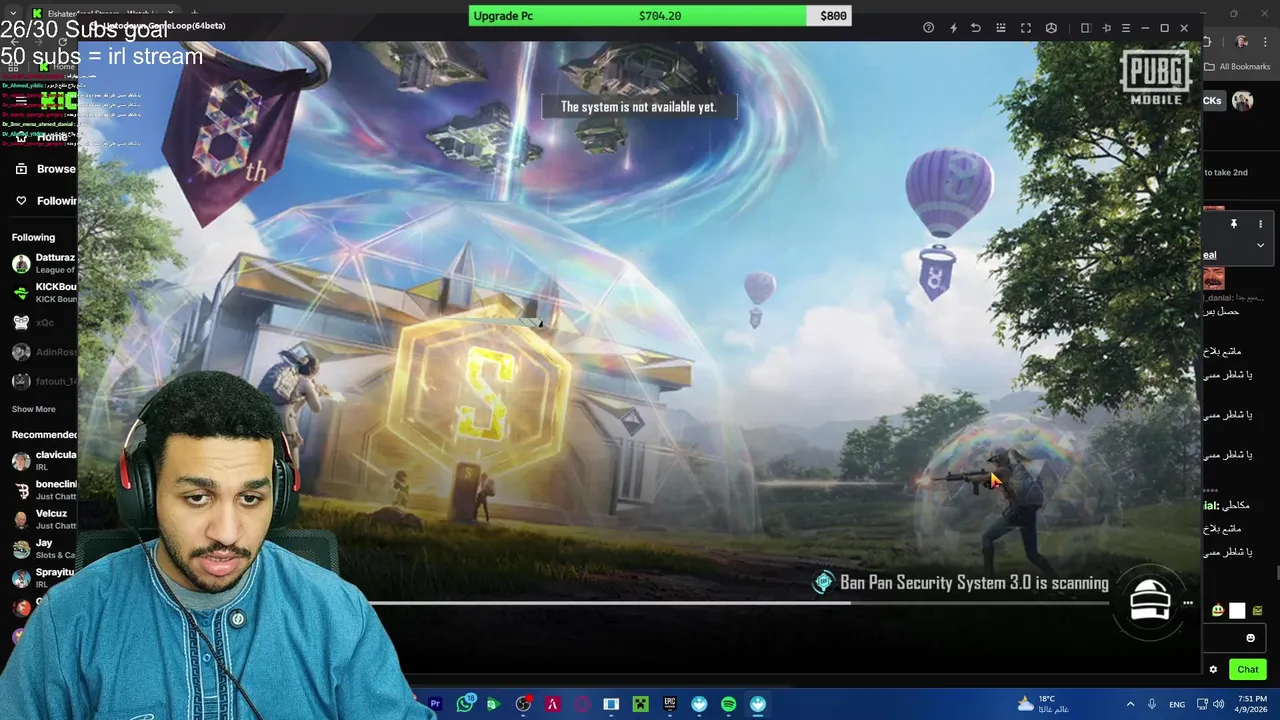Click the GameLoop side panel toggle icon
Image resolution: width=1280 pixels, height=720 pixels.
tap(1085, 28)
